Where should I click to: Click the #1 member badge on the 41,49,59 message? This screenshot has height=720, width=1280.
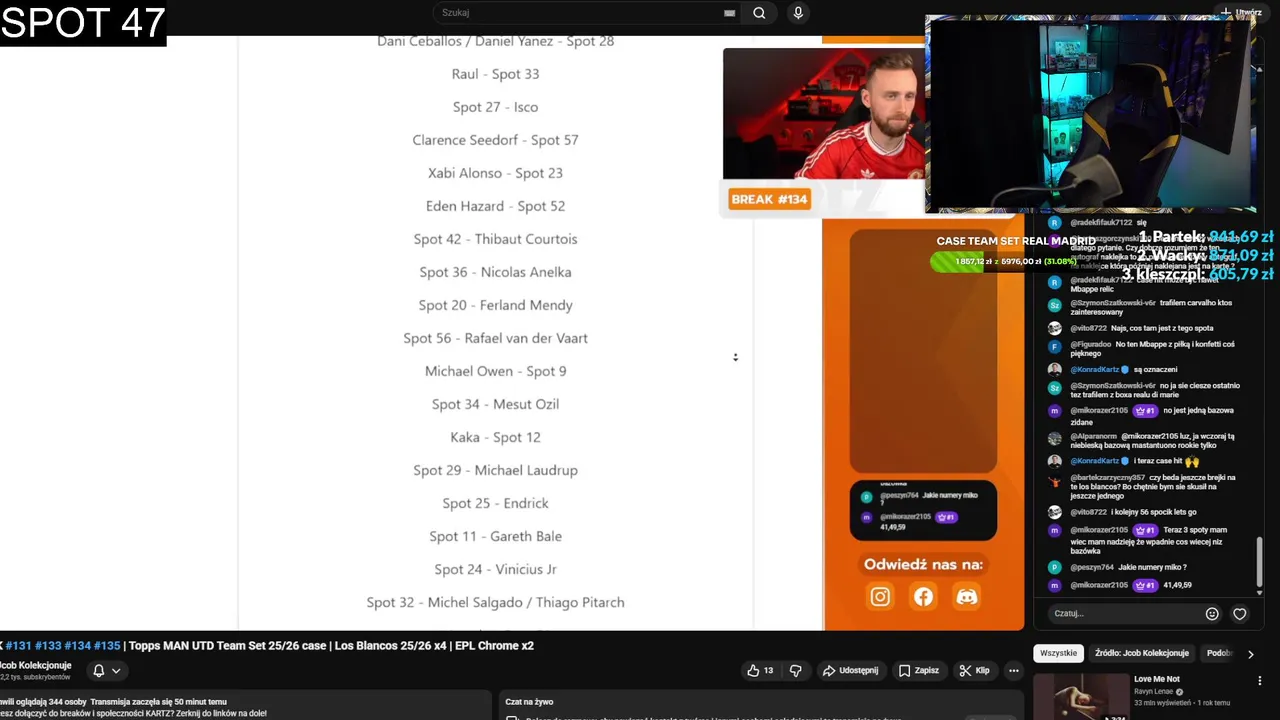(x=1145, y=585)
